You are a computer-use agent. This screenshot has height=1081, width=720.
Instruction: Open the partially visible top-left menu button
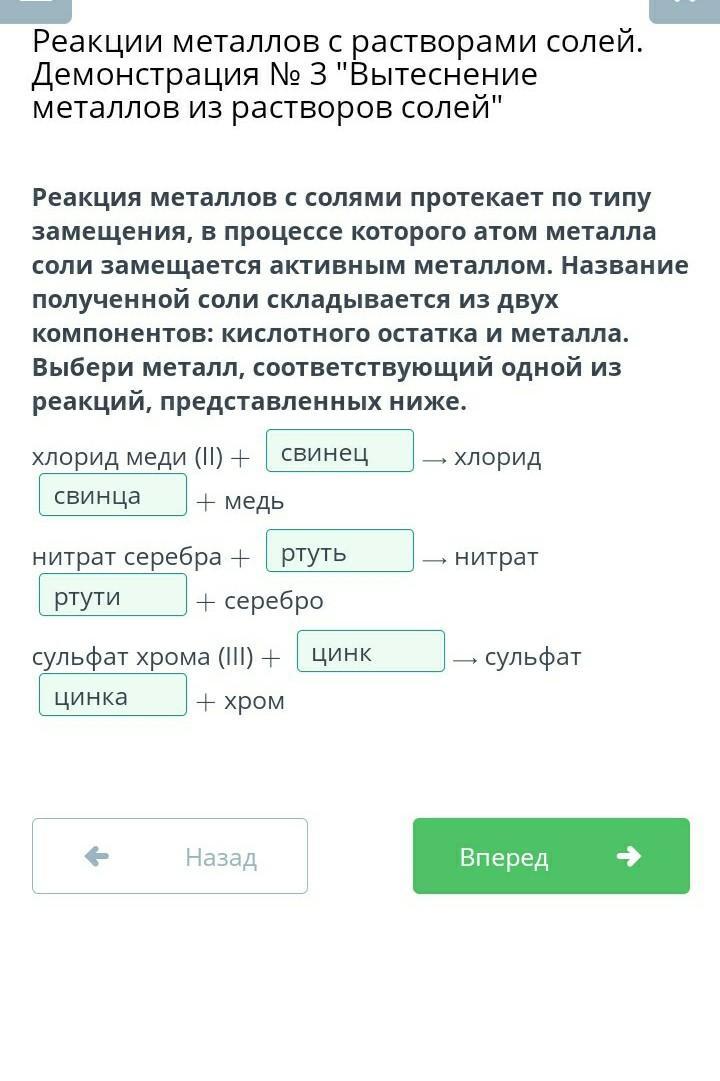point(36,10)
